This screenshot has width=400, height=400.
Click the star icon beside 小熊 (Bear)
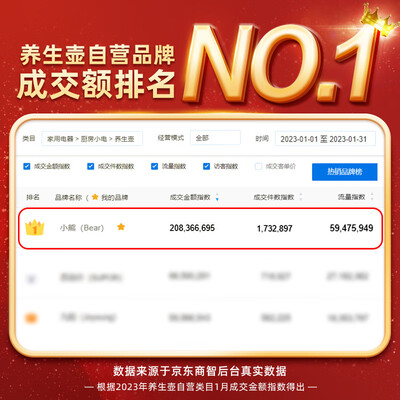121,227
